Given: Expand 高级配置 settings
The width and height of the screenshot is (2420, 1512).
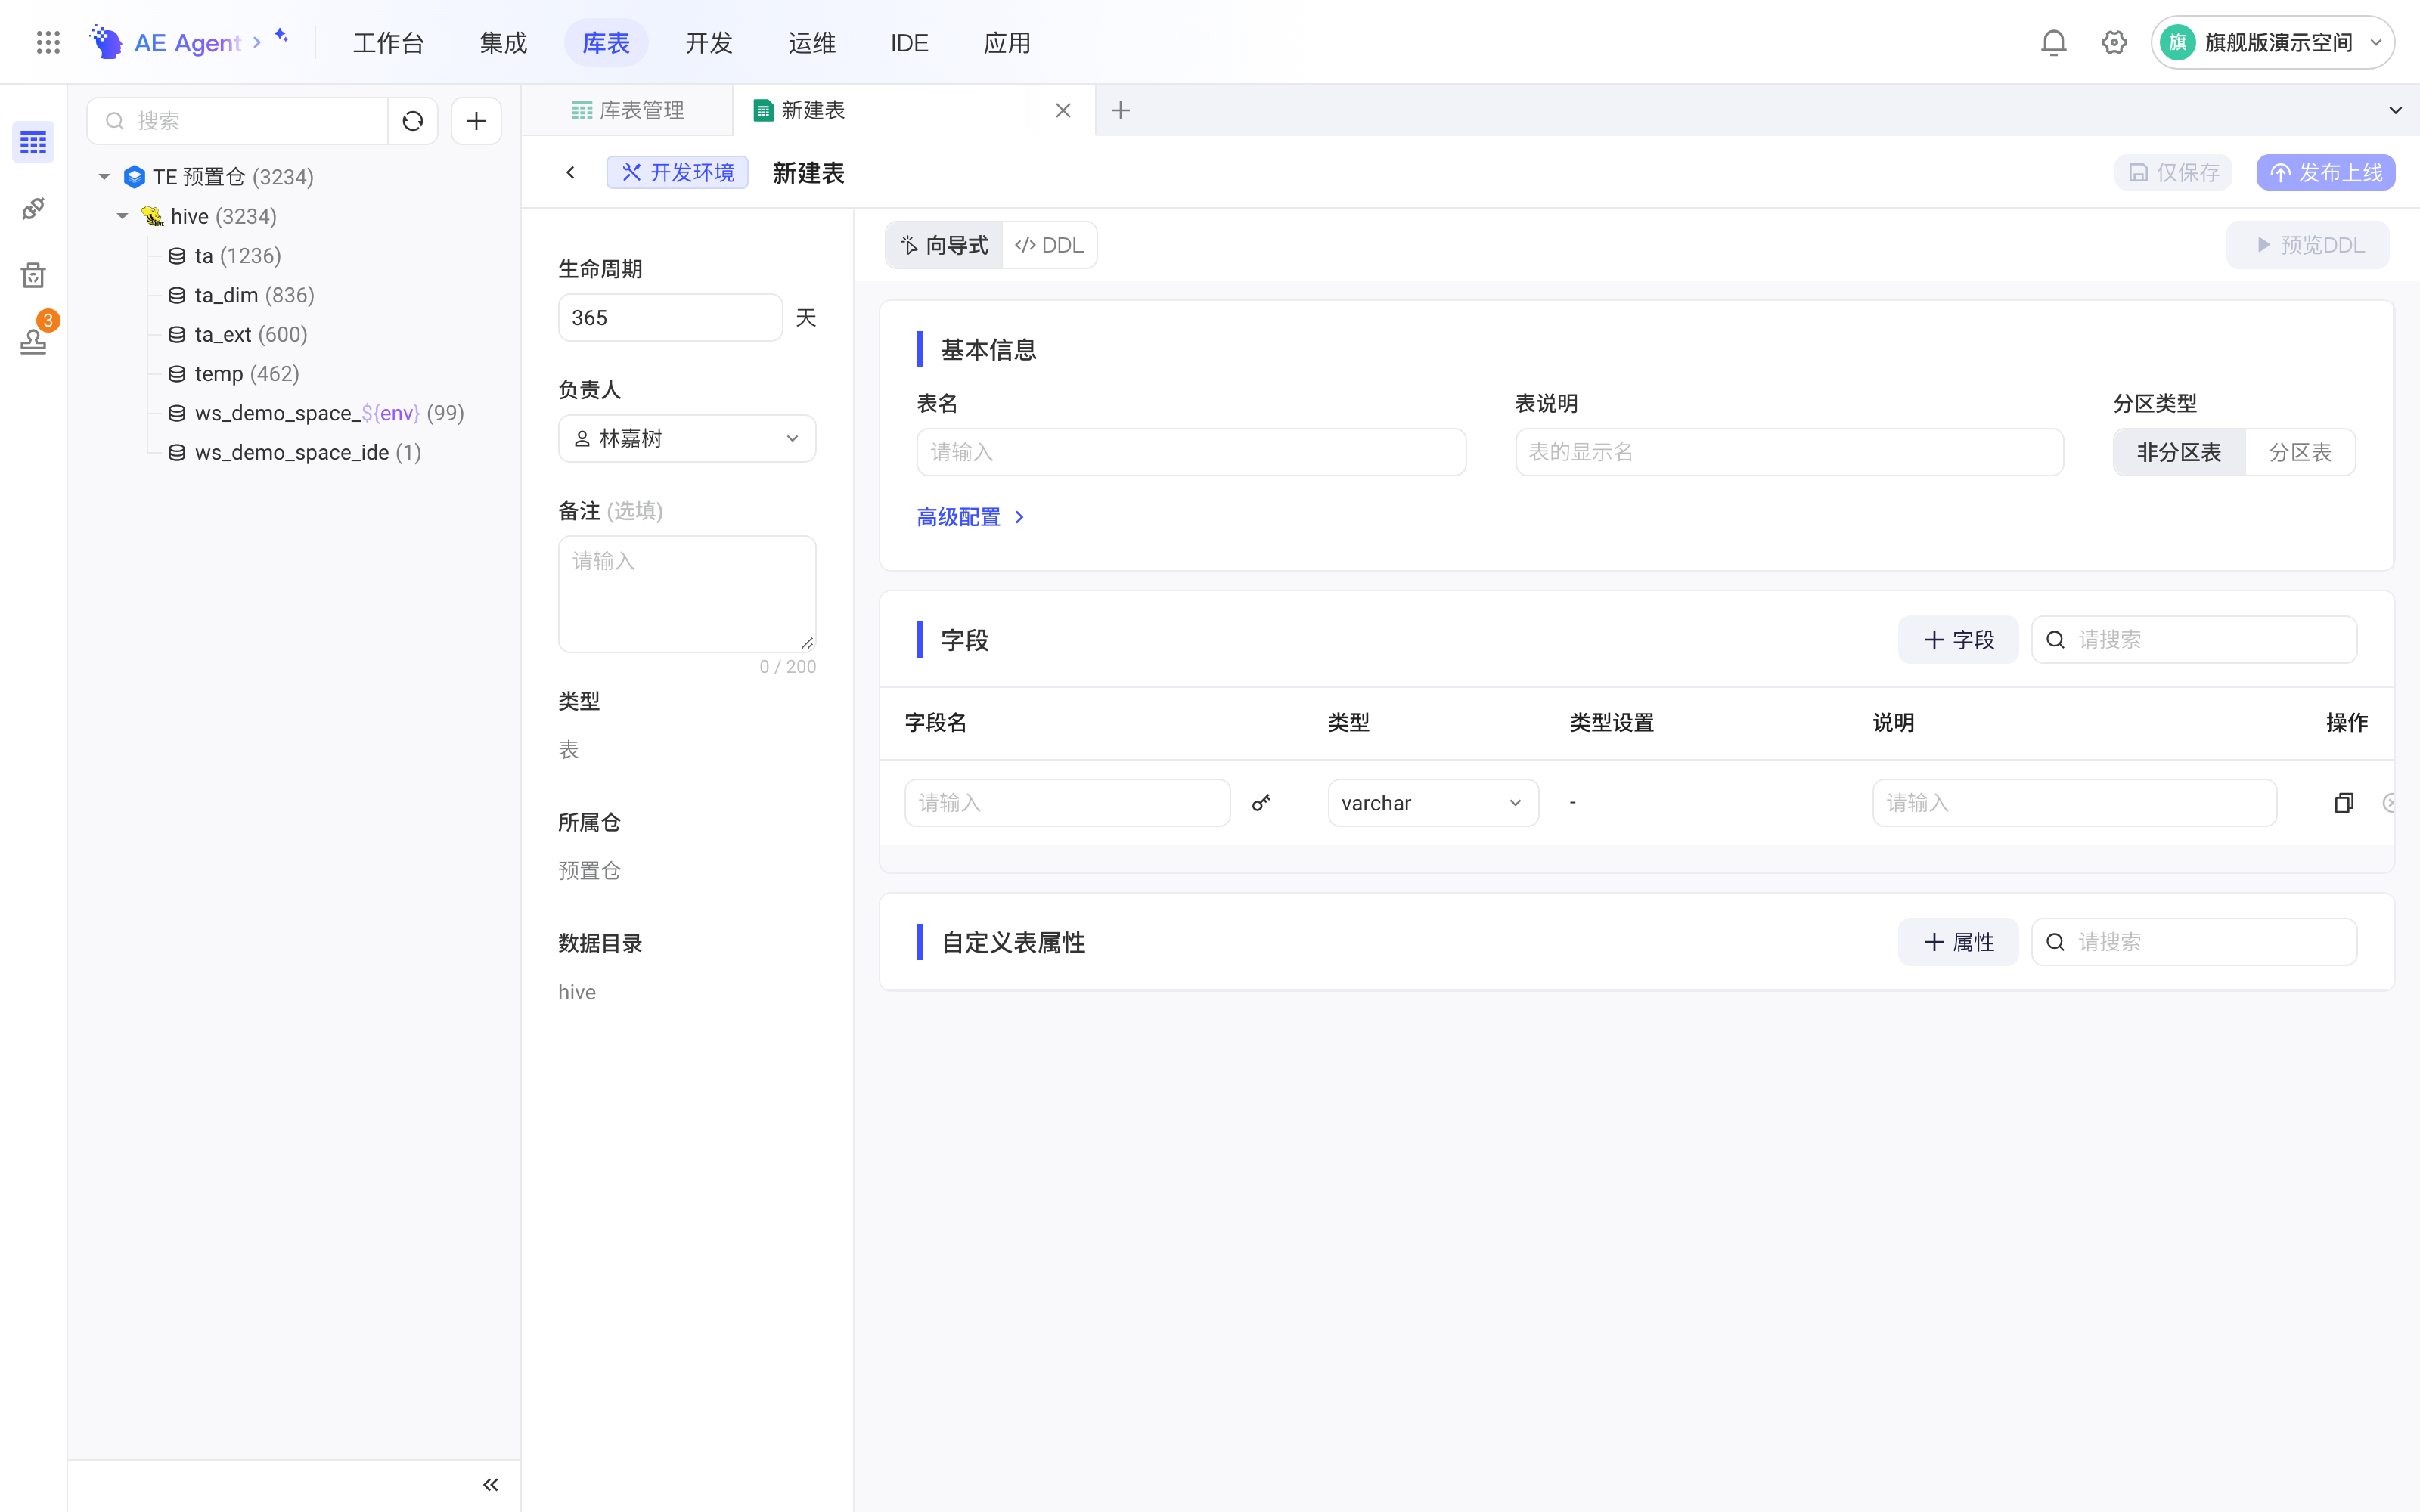Looking at the screenshot, I should pyautogui.click(x=970, y=517).
